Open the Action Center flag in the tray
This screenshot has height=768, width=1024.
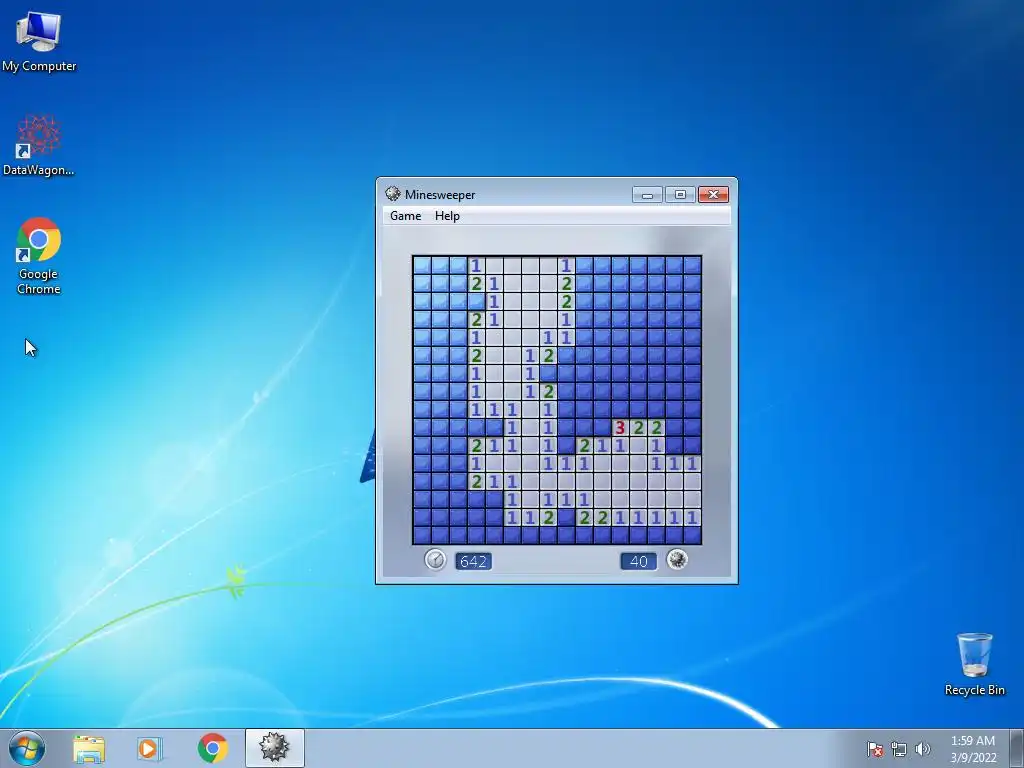(875, 749)
